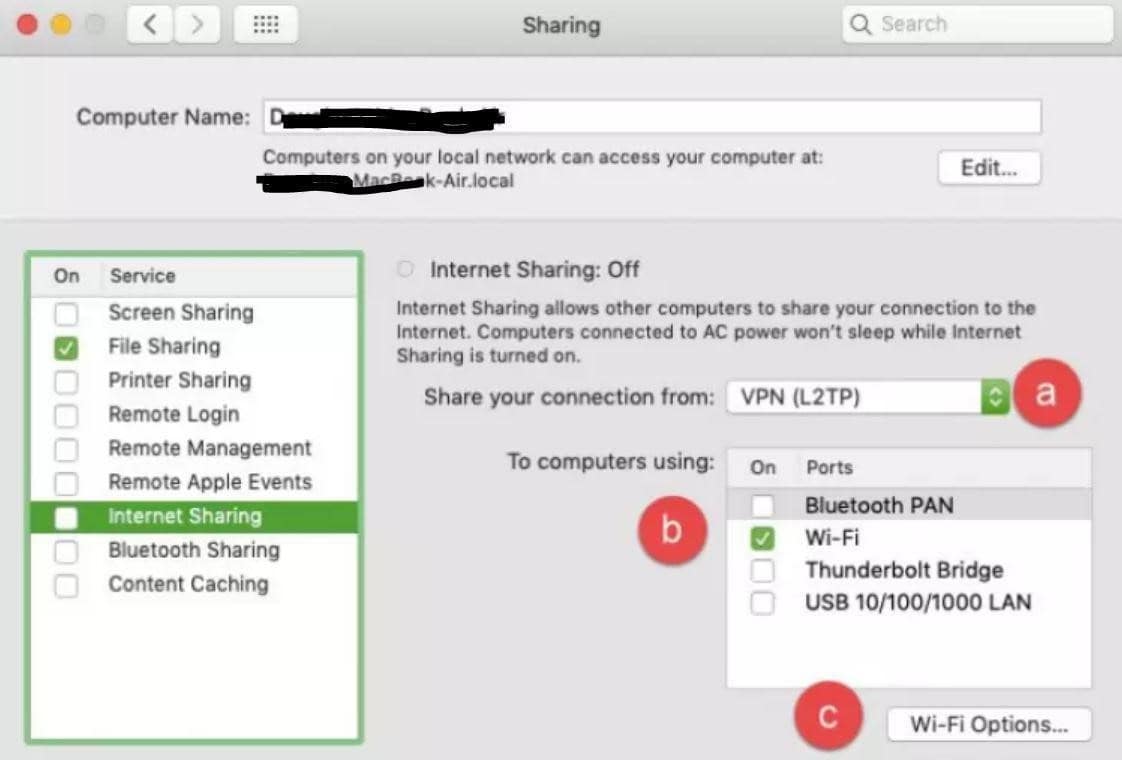Screen dimensions: 1122x760
Task: Click Edit button for local hostname
Action: (988, 168)
